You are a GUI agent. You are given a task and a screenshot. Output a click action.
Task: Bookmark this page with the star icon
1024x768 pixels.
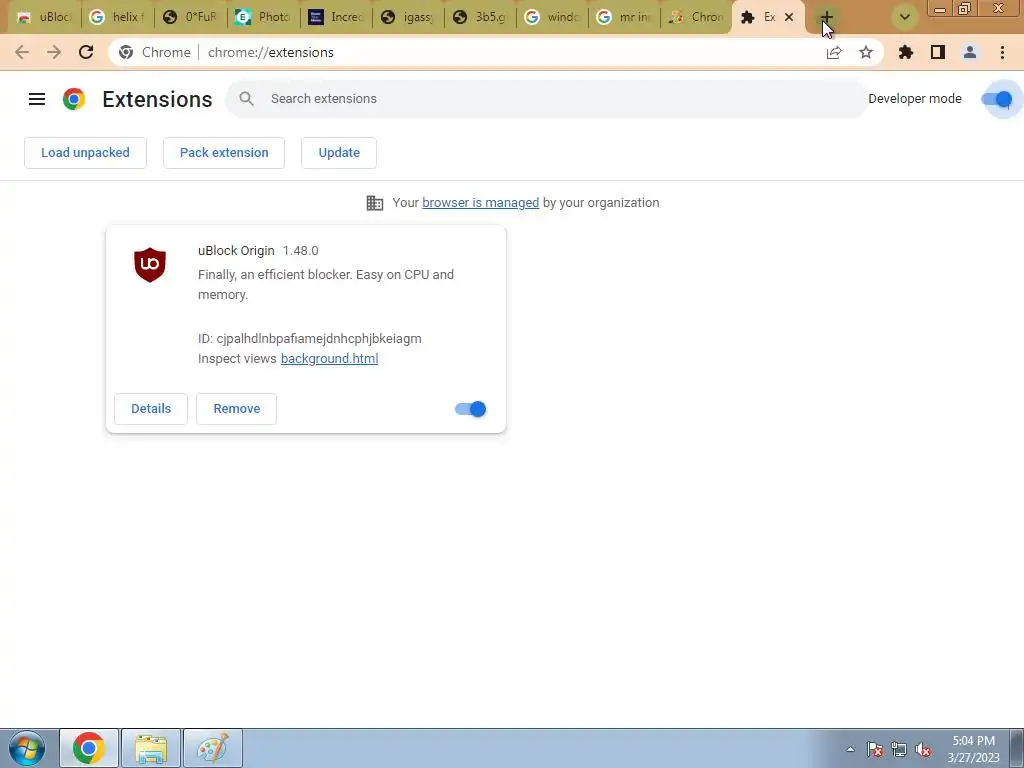[x=866, y=52]
